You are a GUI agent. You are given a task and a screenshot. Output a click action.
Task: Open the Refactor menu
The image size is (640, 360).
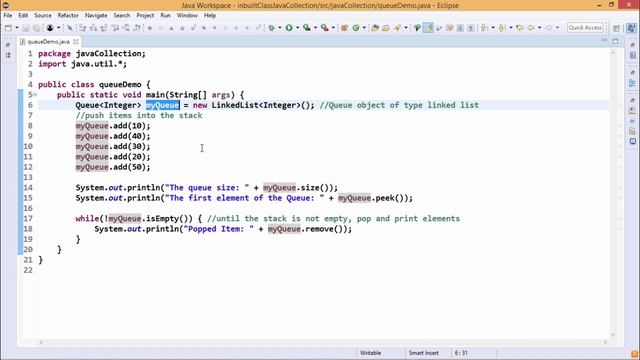click(x=68, y=16)
